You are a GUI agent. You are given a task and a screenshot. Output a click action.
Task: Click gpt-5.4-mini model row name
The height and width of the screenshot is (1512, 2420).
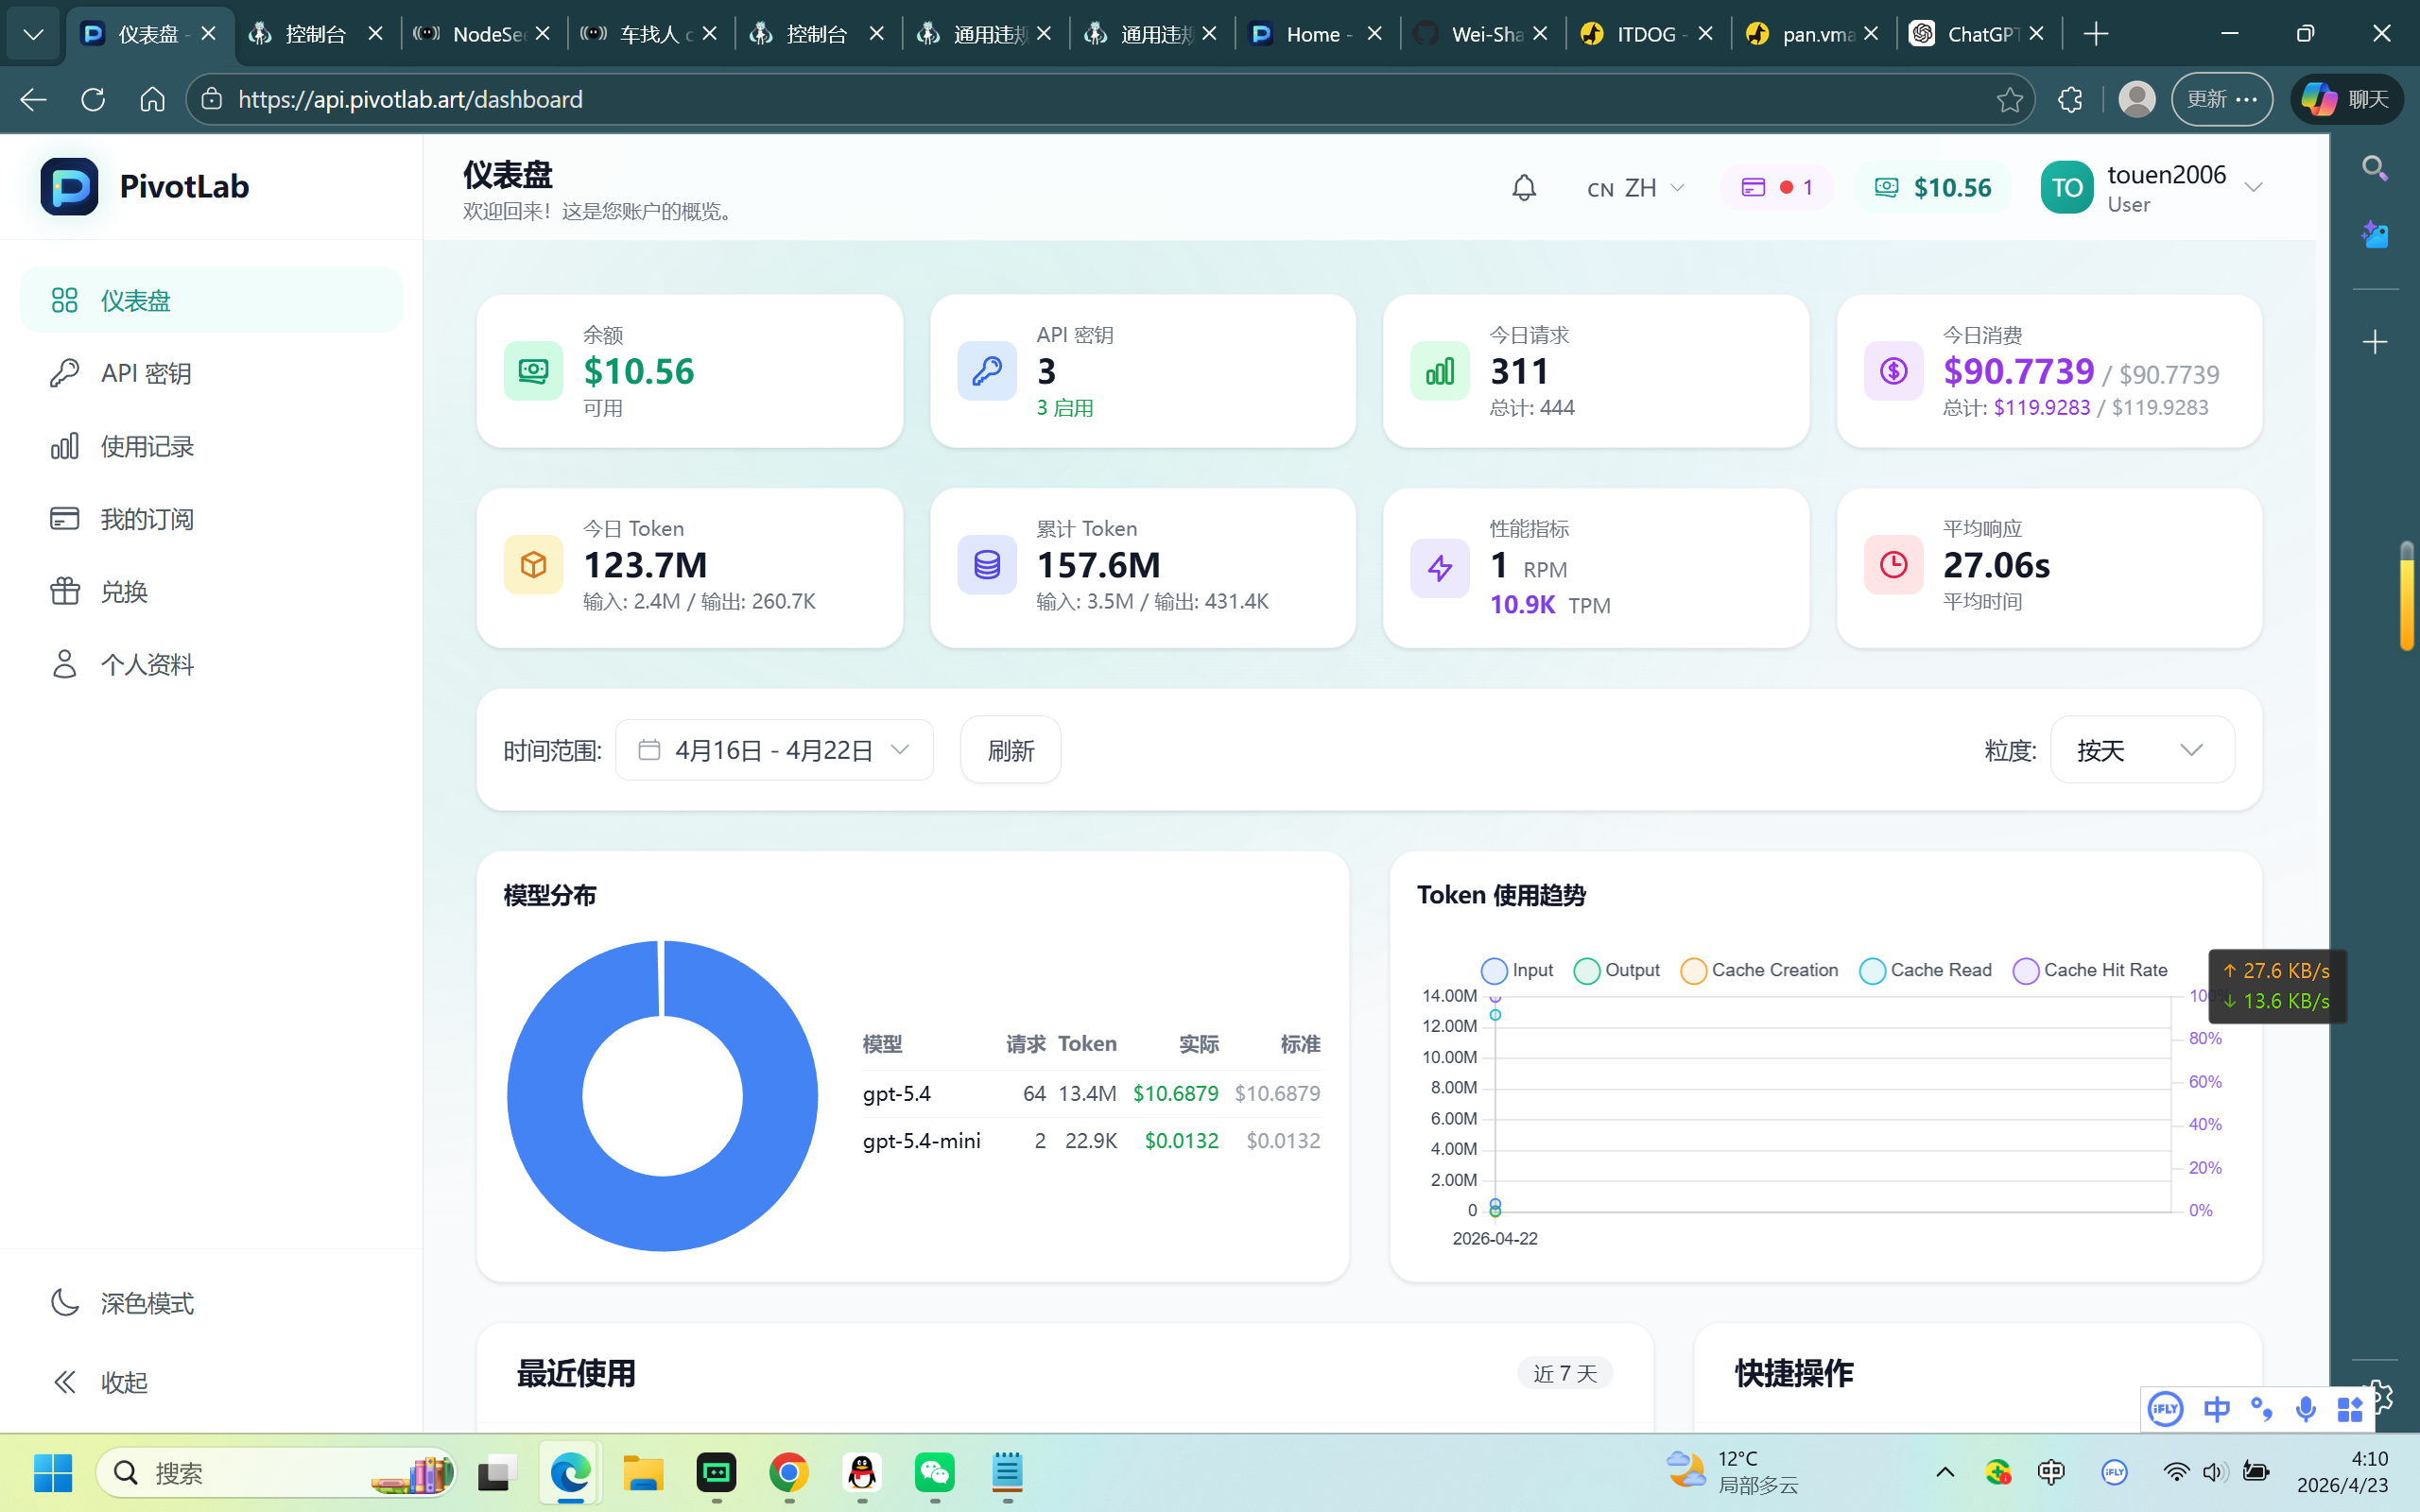click(x=921, y=1141)
